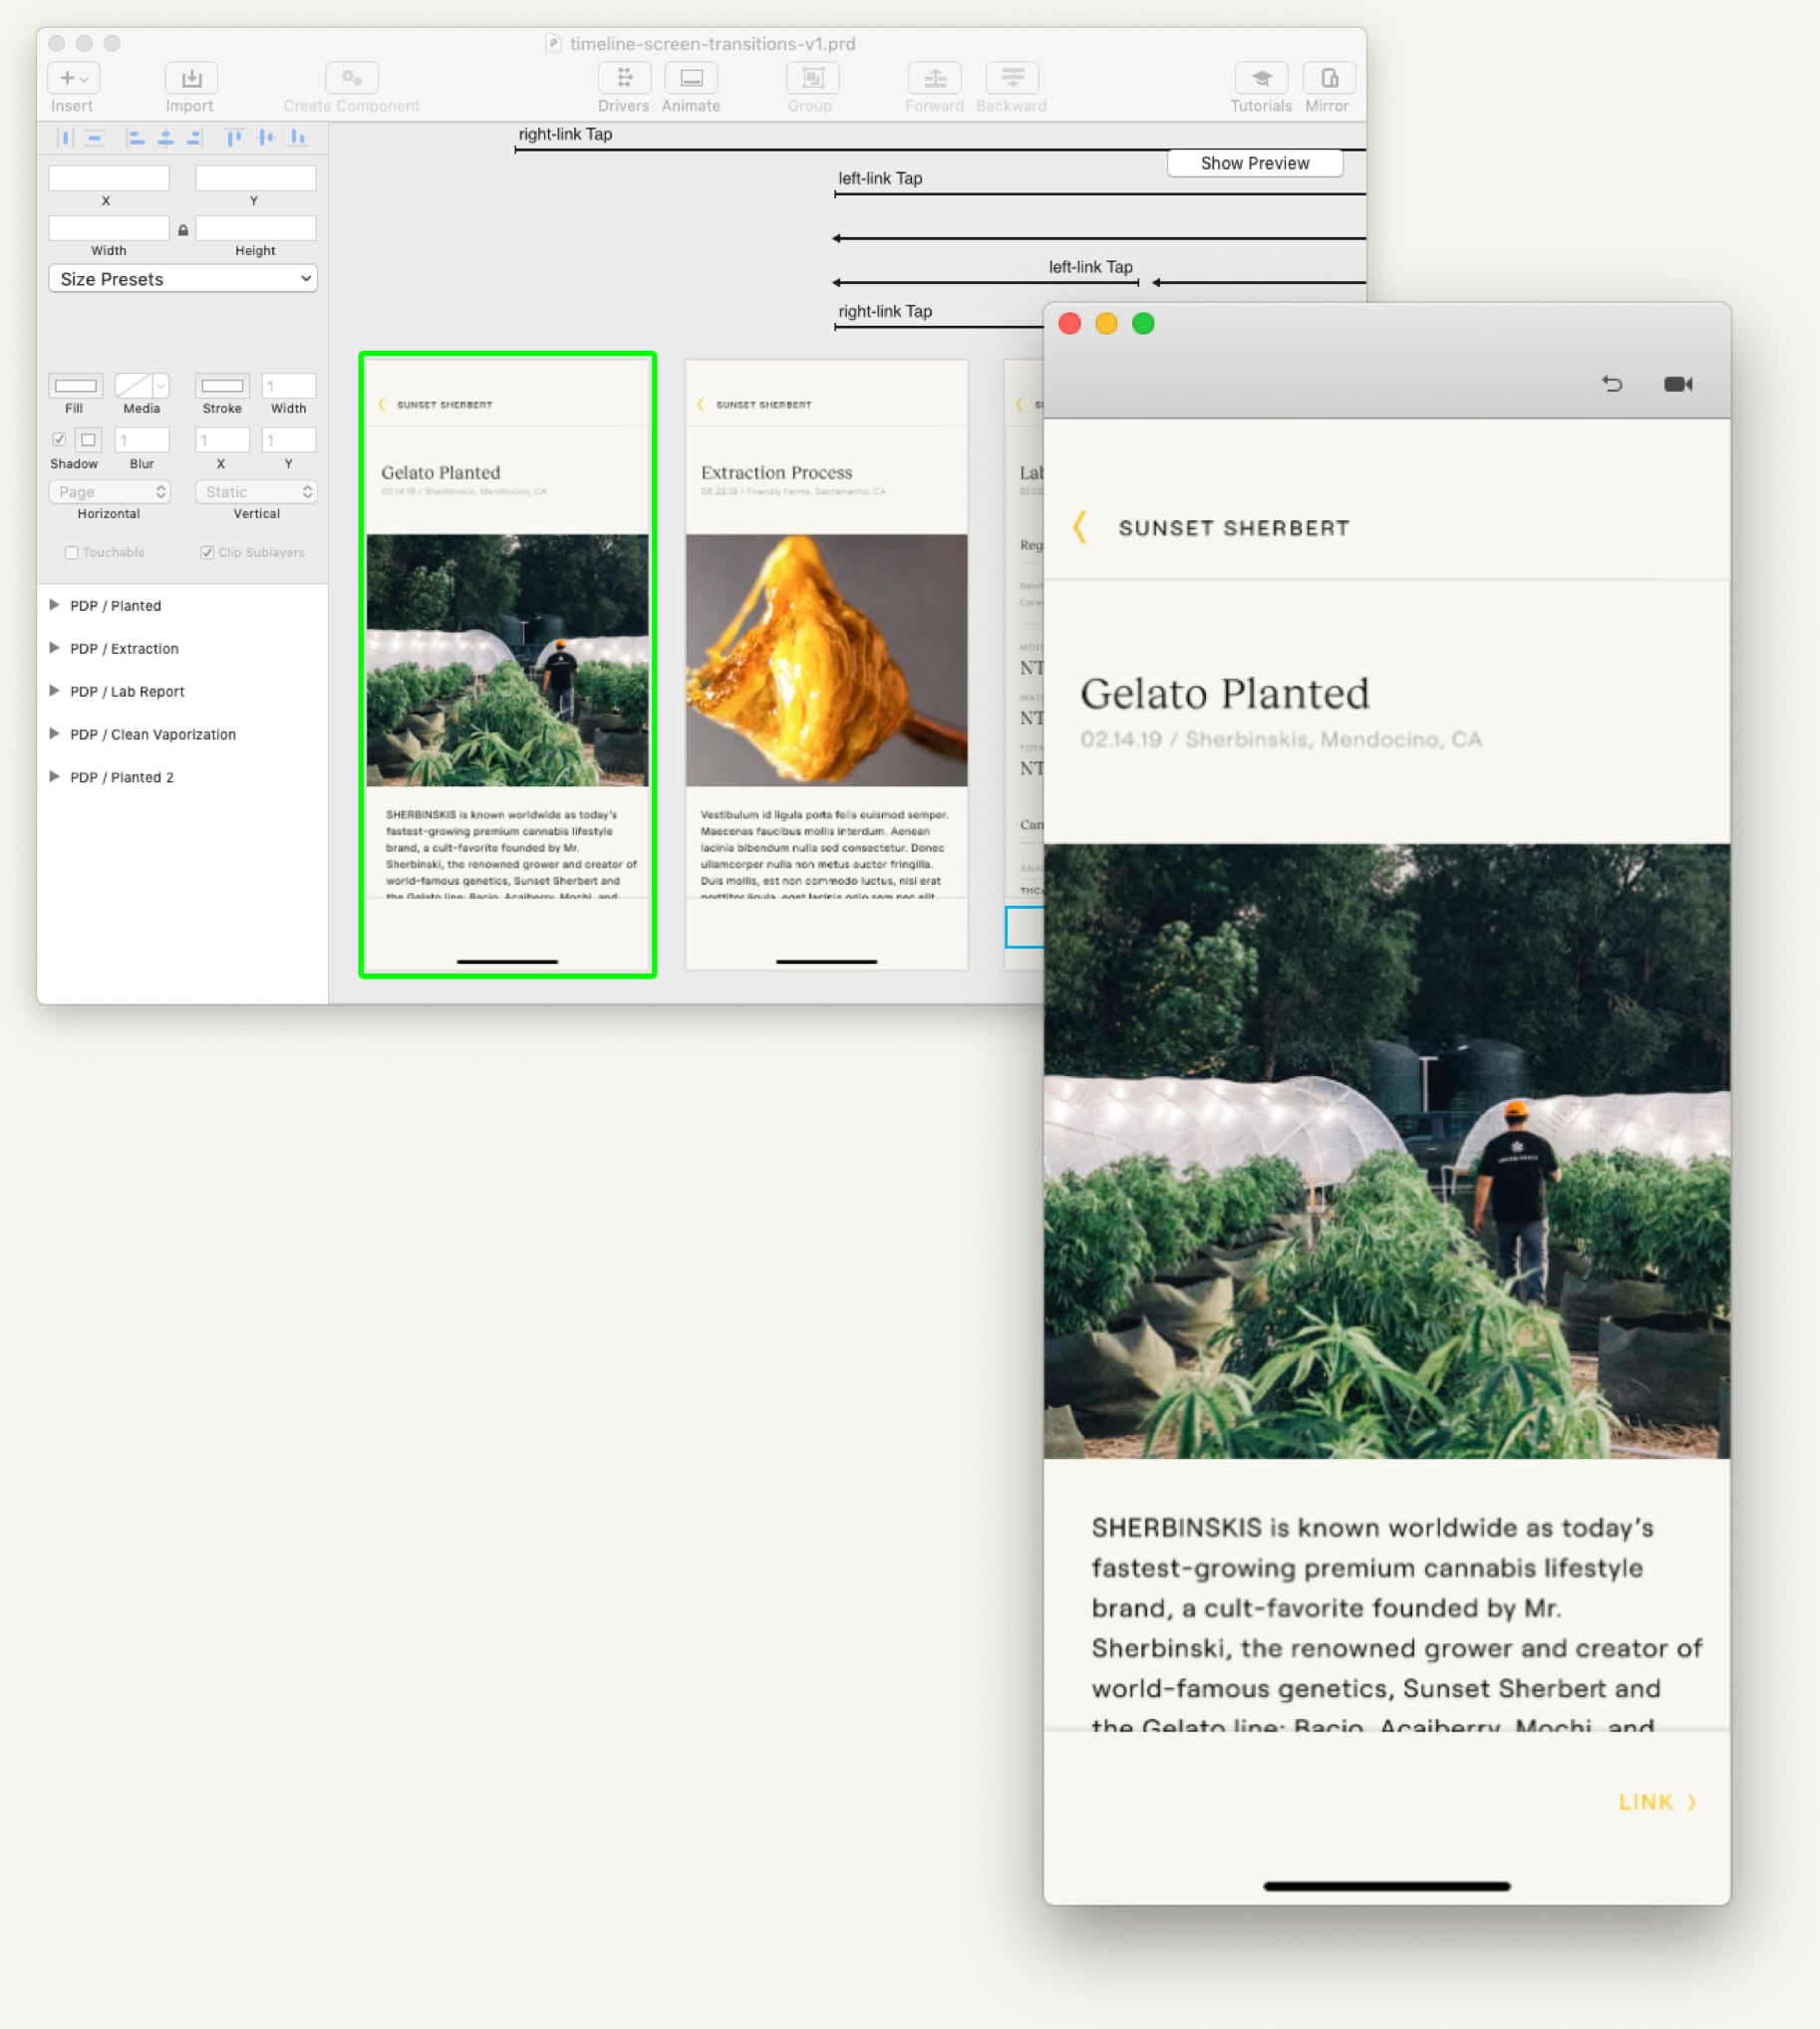Open the Horizontal Page dropdown
The image size is (1820, 2029).
pyautogui.click(x=110, y=492)
